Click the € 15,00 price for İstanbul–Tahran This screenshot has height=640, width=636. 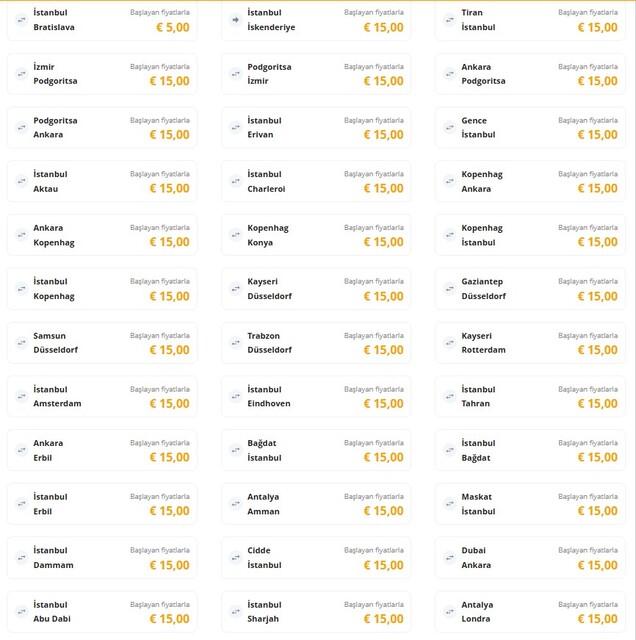[597, 404]
